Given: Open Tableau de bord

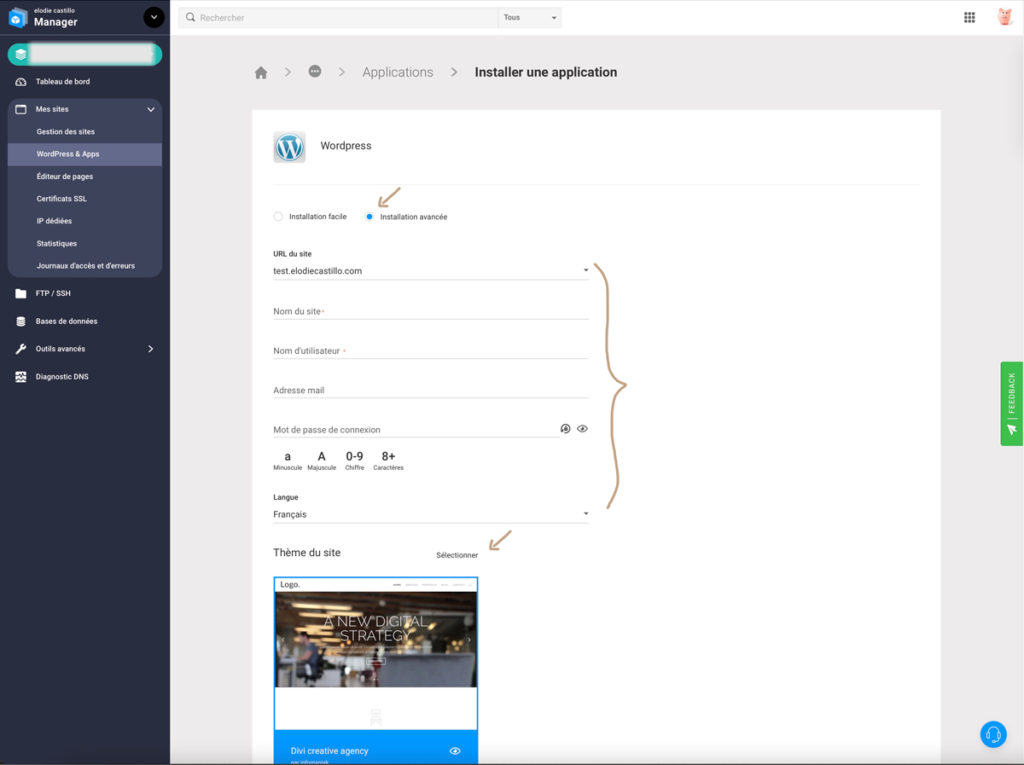Looking at the screenshot, I should pos(63,82).
